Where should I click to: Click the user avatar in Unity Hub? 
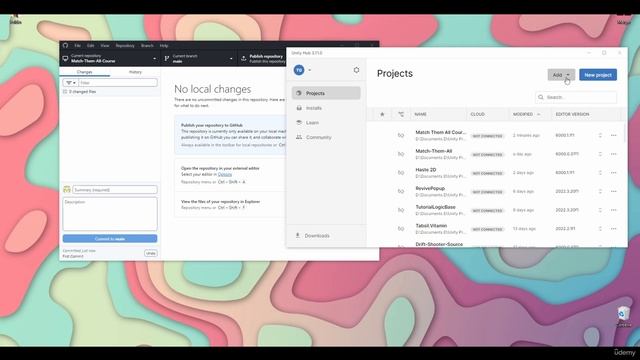tap(299, 70)
